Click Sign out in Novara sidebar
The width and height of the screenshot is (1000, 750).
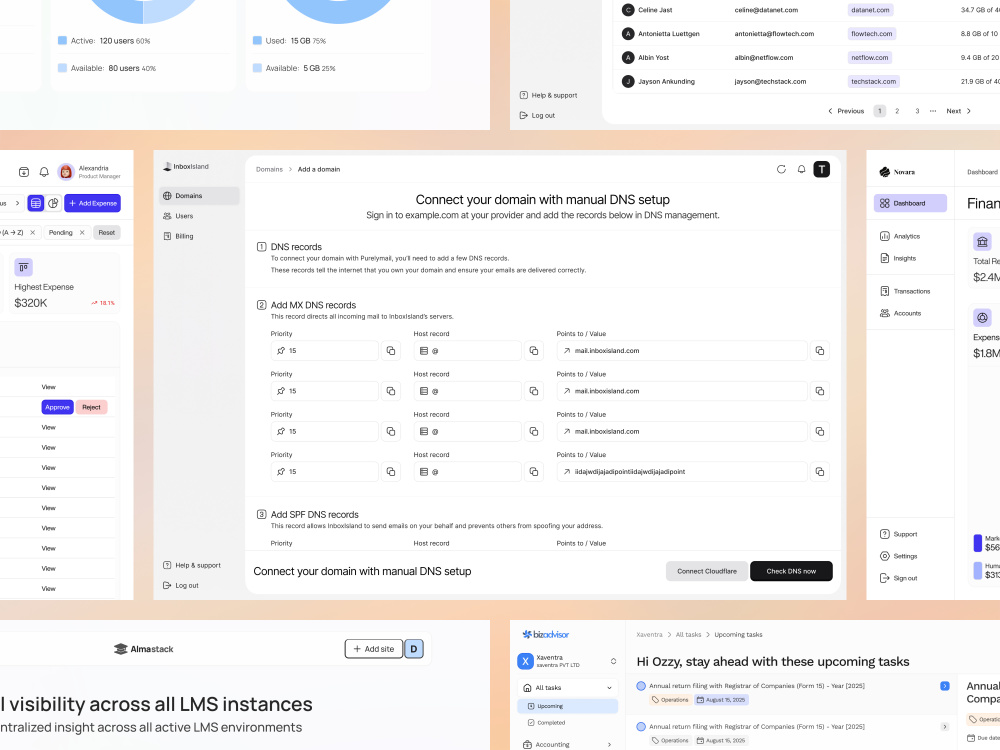pyautogui.click(x=899, y=578)
